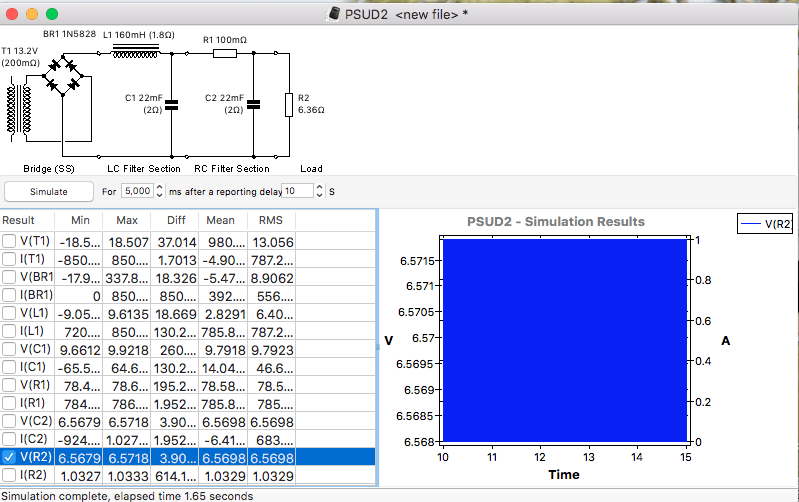Viewport: 799px width, 502px height.
Task: Click the R2 load resistor symbol
Action: click(x=289, y=105)
